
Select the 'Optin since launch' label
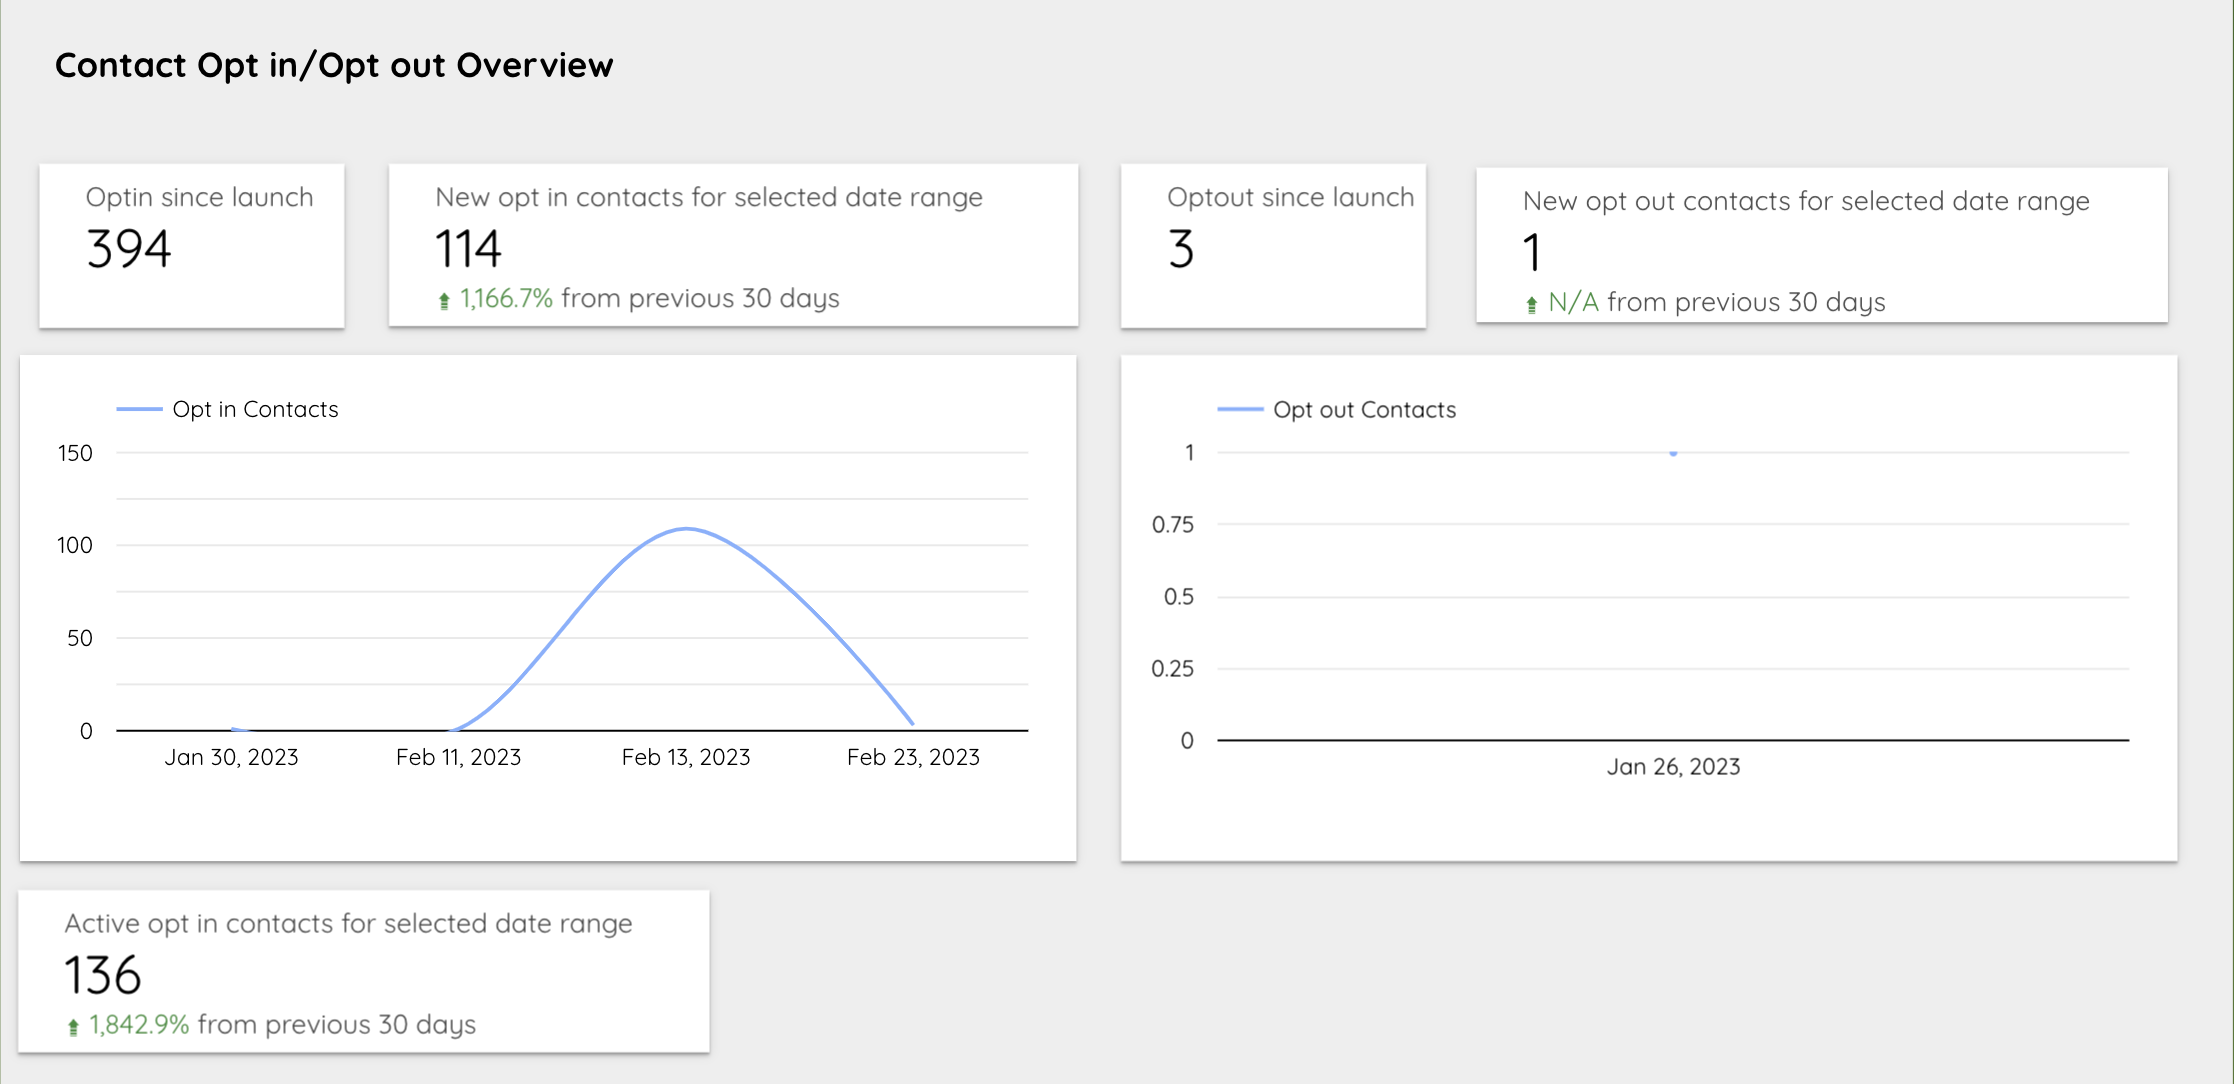[x=199, y=197]
